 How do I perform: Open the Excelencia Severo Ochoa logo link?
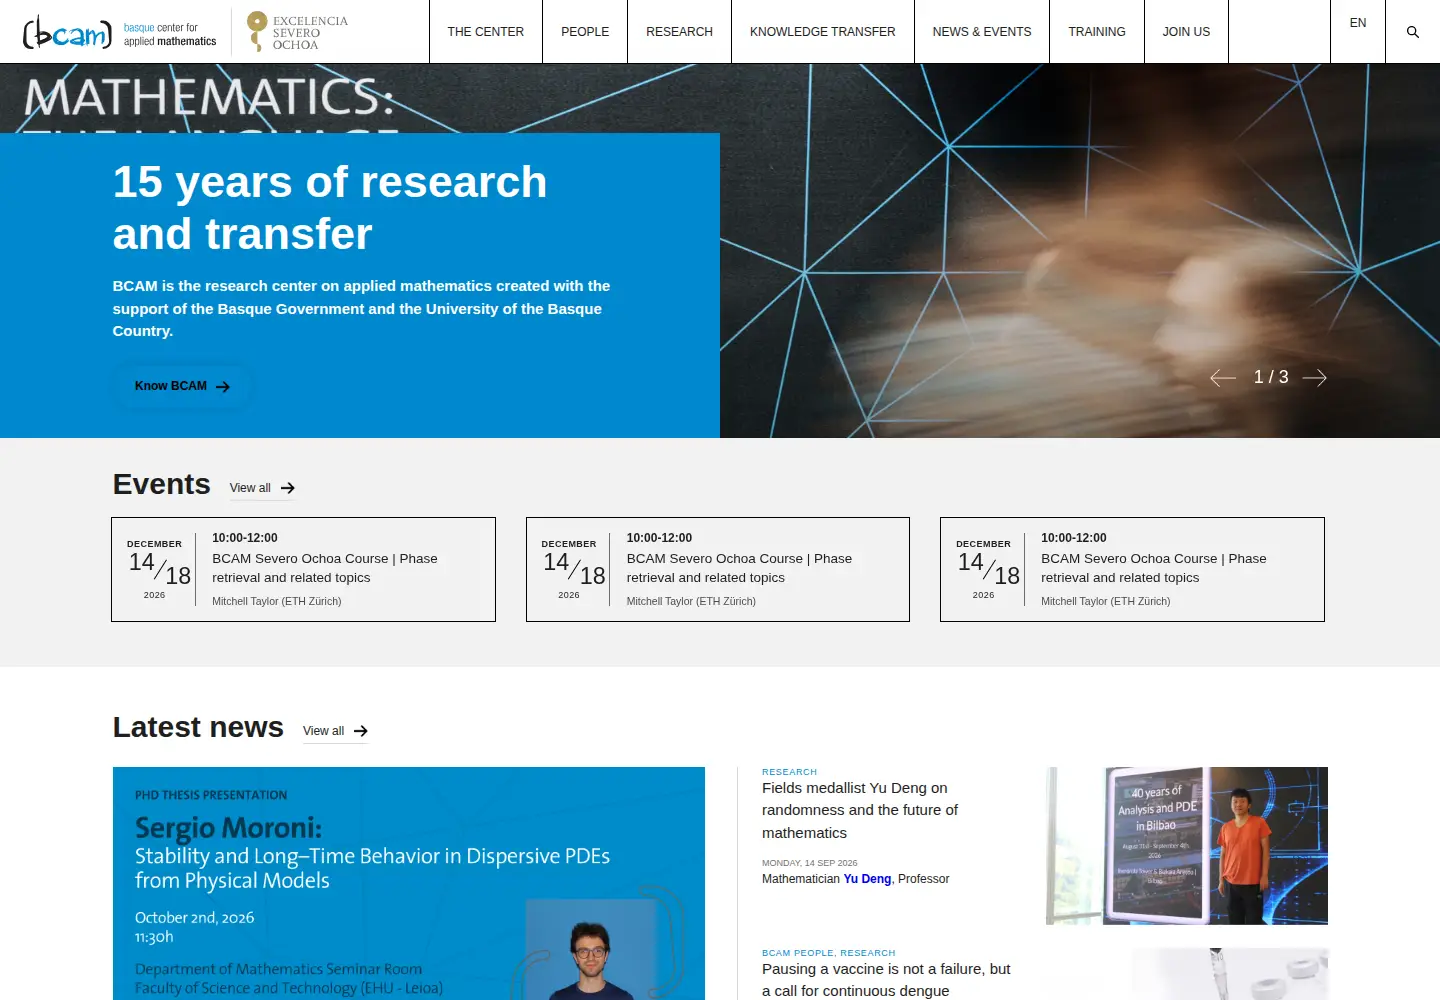(x=297, y=32)
